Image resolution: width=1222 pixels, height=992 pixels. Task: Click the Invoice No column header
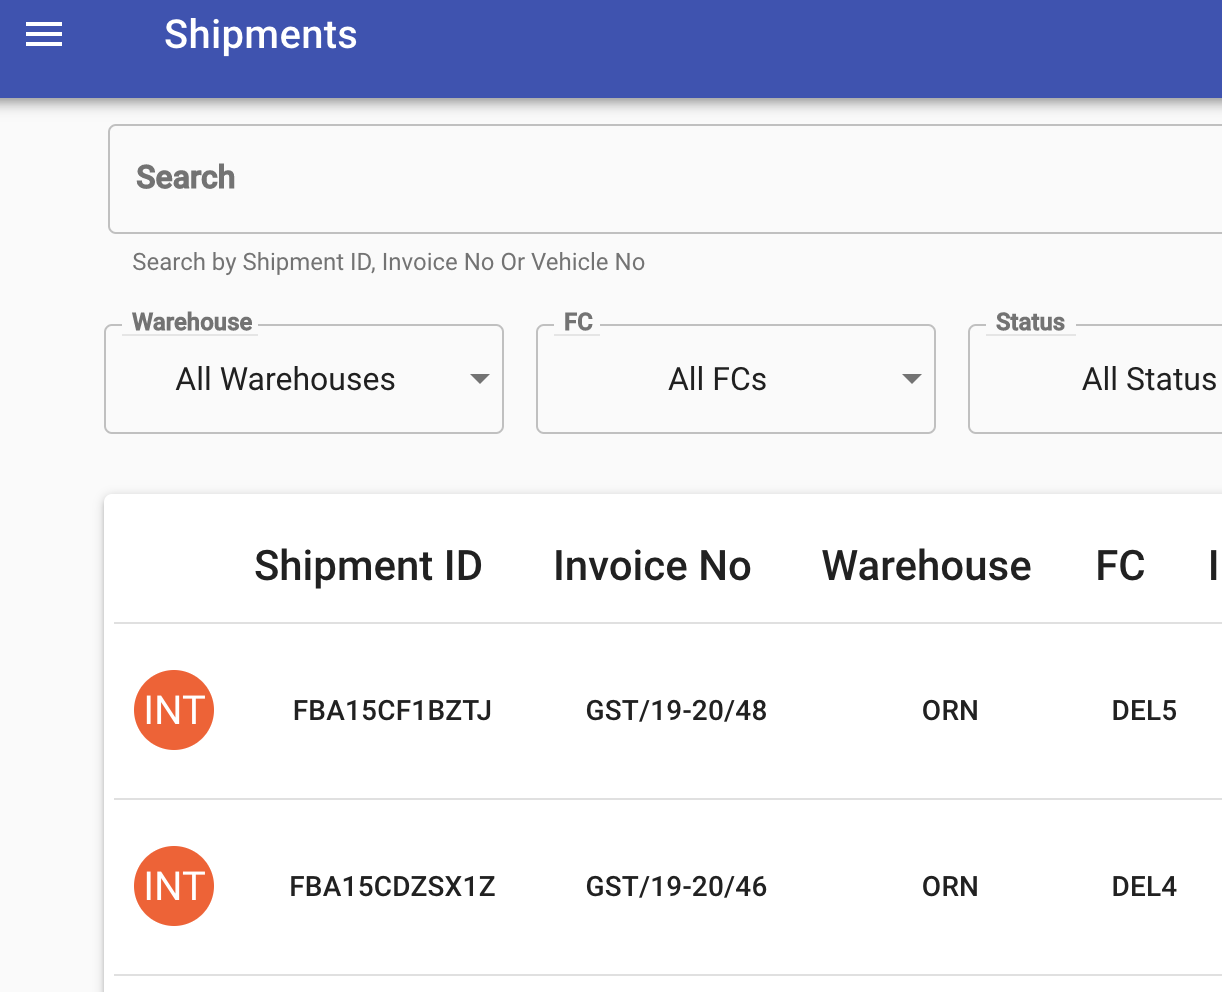pos(652,566)
